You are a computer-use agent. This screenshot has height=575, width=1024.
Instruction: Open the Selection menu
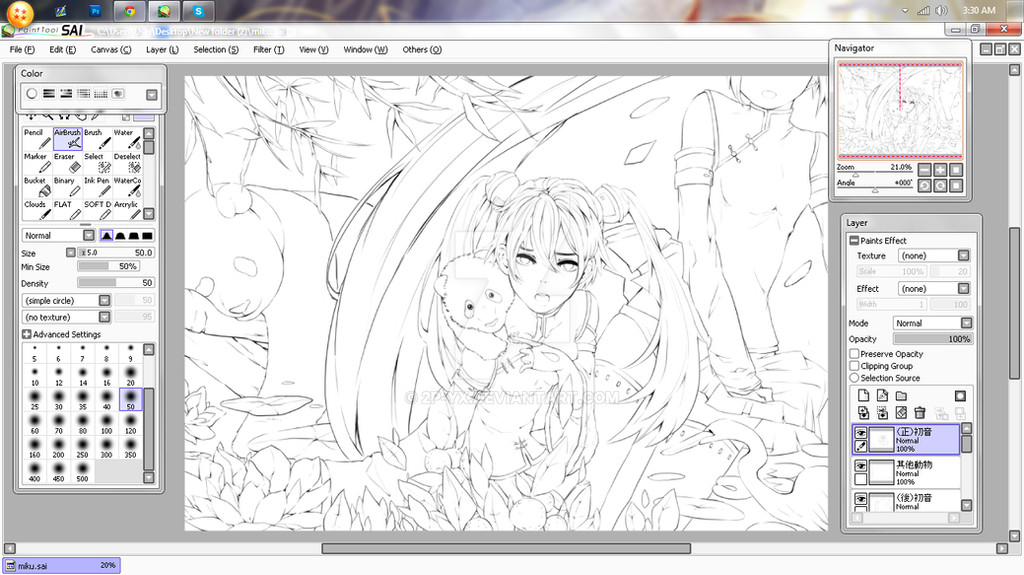[216, 50]
